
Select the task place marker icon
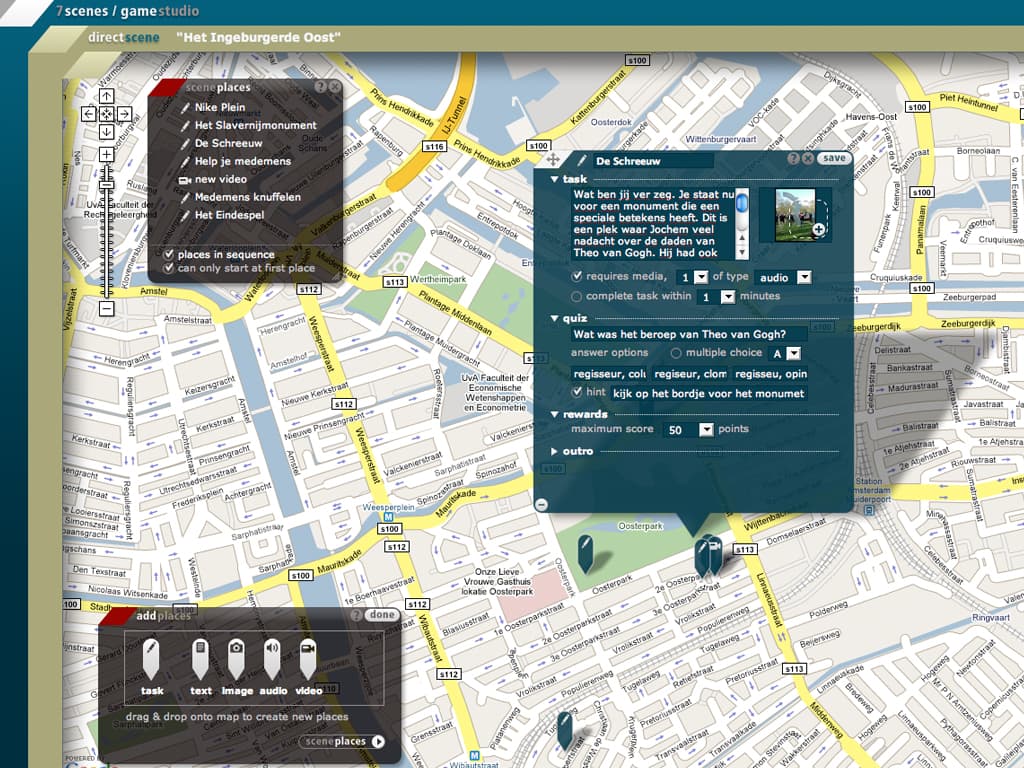point(151,660)
